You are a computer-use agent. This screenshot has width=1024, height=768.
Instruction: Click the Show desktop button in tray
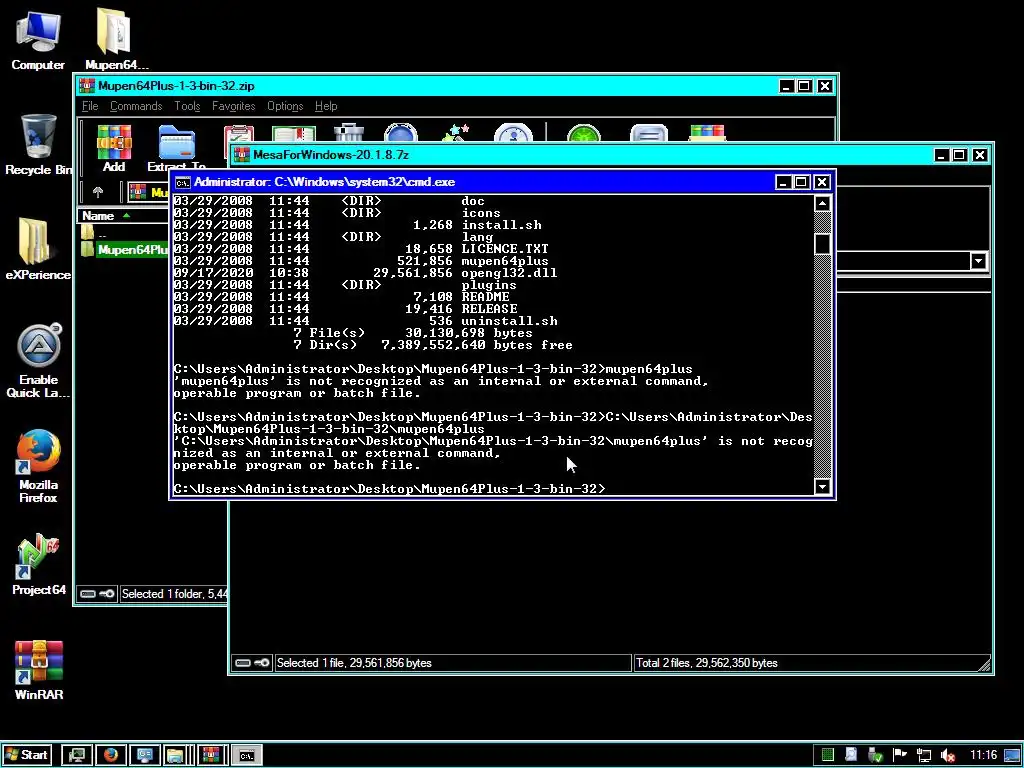1012,756
